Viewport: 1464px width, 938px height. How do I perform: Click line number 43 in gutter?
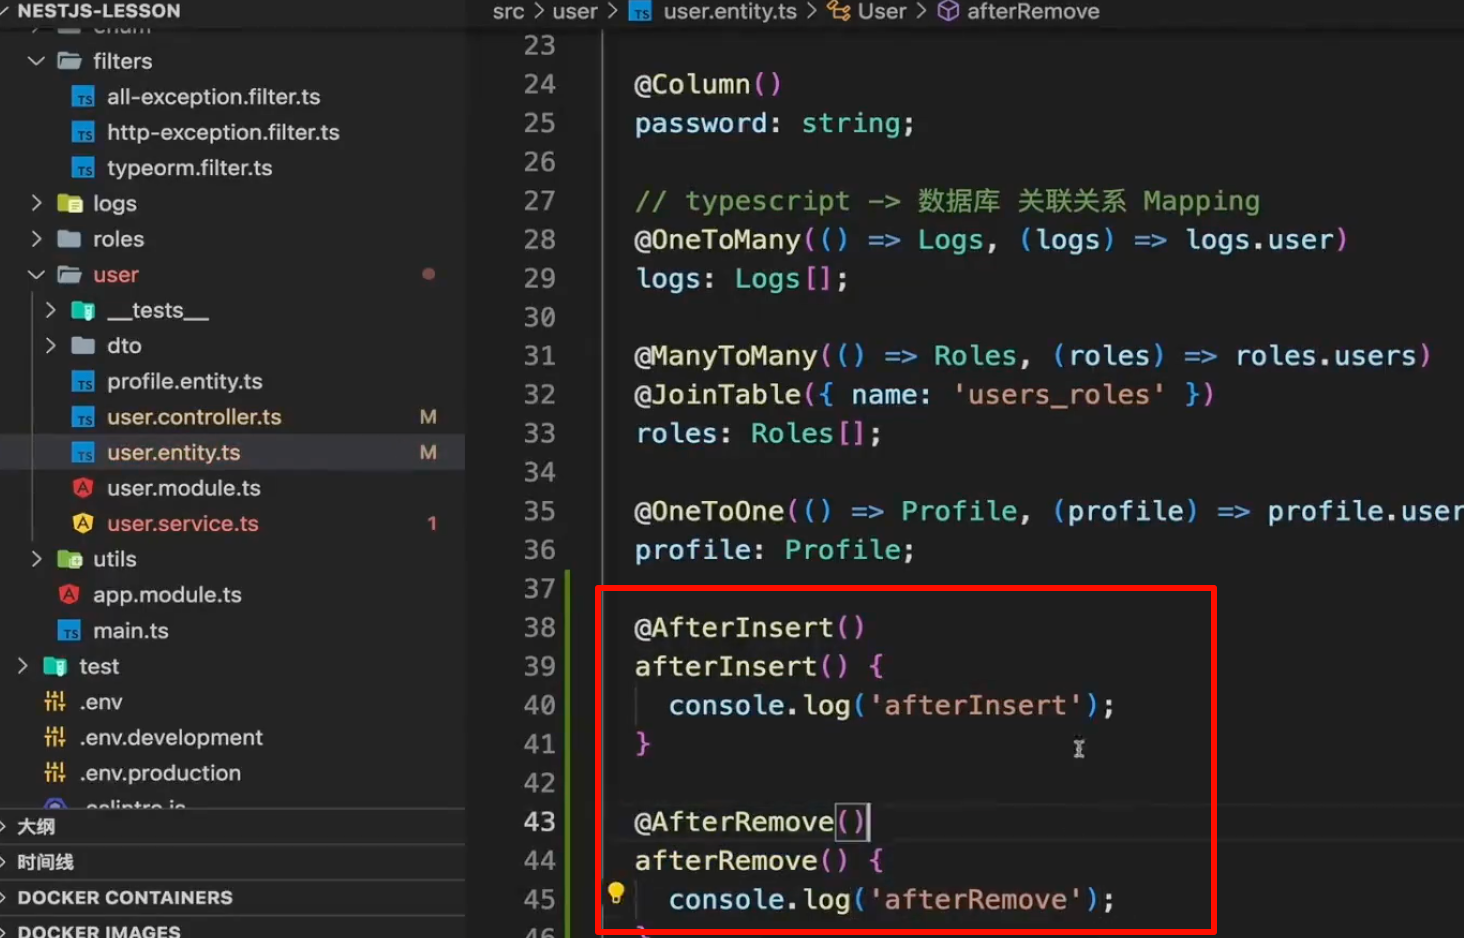click(540, 822)
